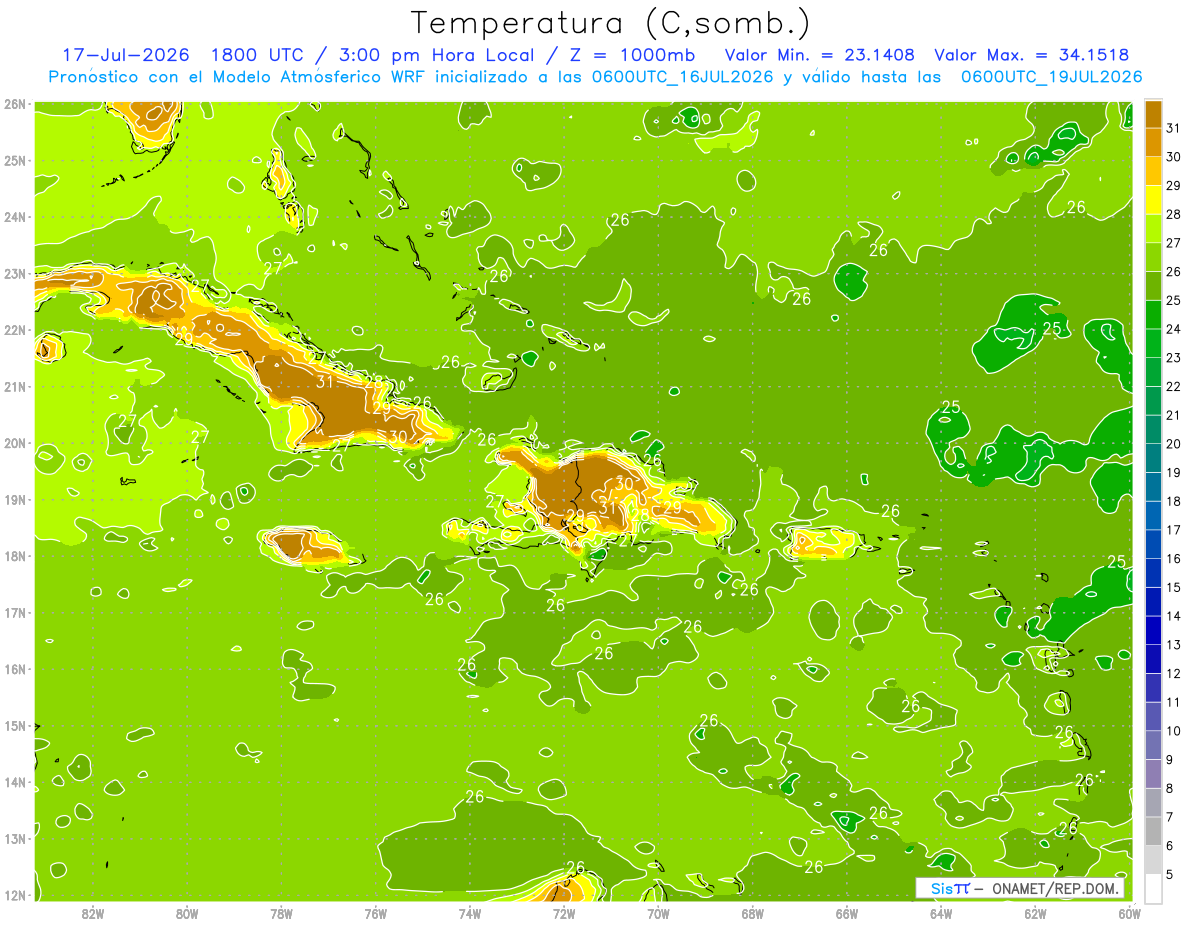The width and height of the screenshot is (1200, 927).
Task: Click the brown legend swatch above 31
Action: (1154, 114)
